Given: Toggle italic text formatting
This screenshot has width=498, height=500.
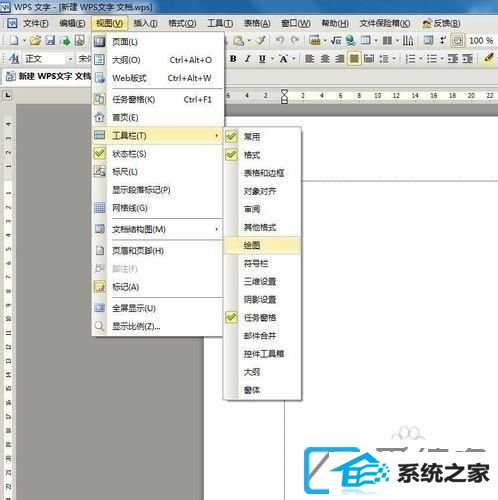Looking at the screenshot, I should (x=247, y=59).
